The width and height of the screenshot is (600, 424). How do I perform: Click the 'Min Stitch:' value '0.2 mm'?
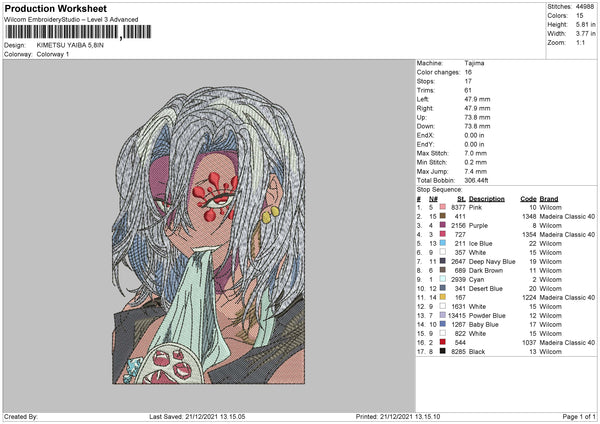[x=476, y=162]
